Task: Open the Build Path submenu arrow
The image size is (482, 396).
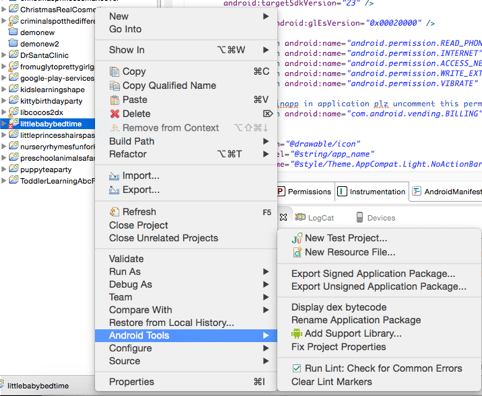Action: 266,141
